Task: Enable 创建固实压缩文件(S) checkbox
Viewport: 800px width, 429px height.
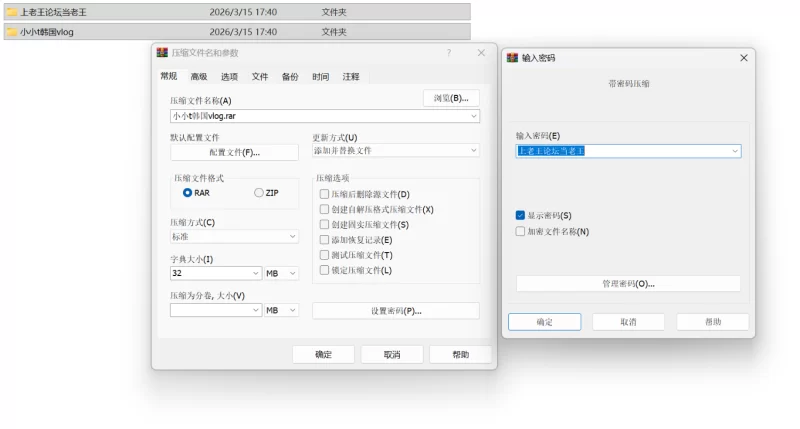Action: [324, 224]
